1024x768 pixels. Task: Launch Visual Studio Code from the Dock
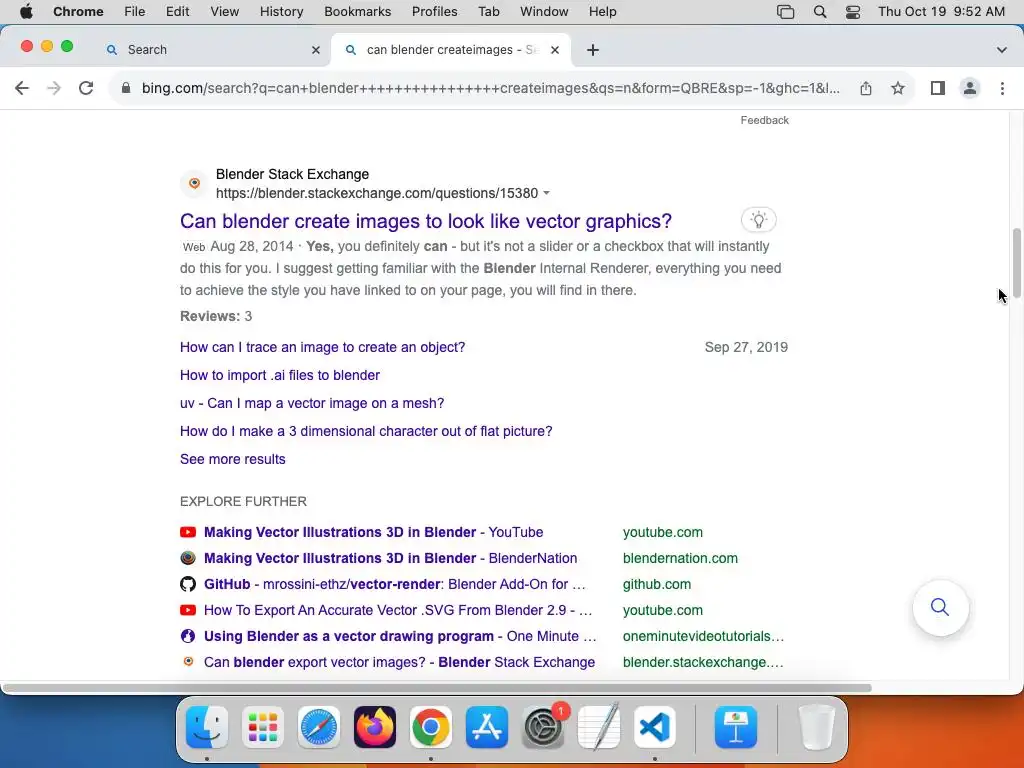point(654,727)
